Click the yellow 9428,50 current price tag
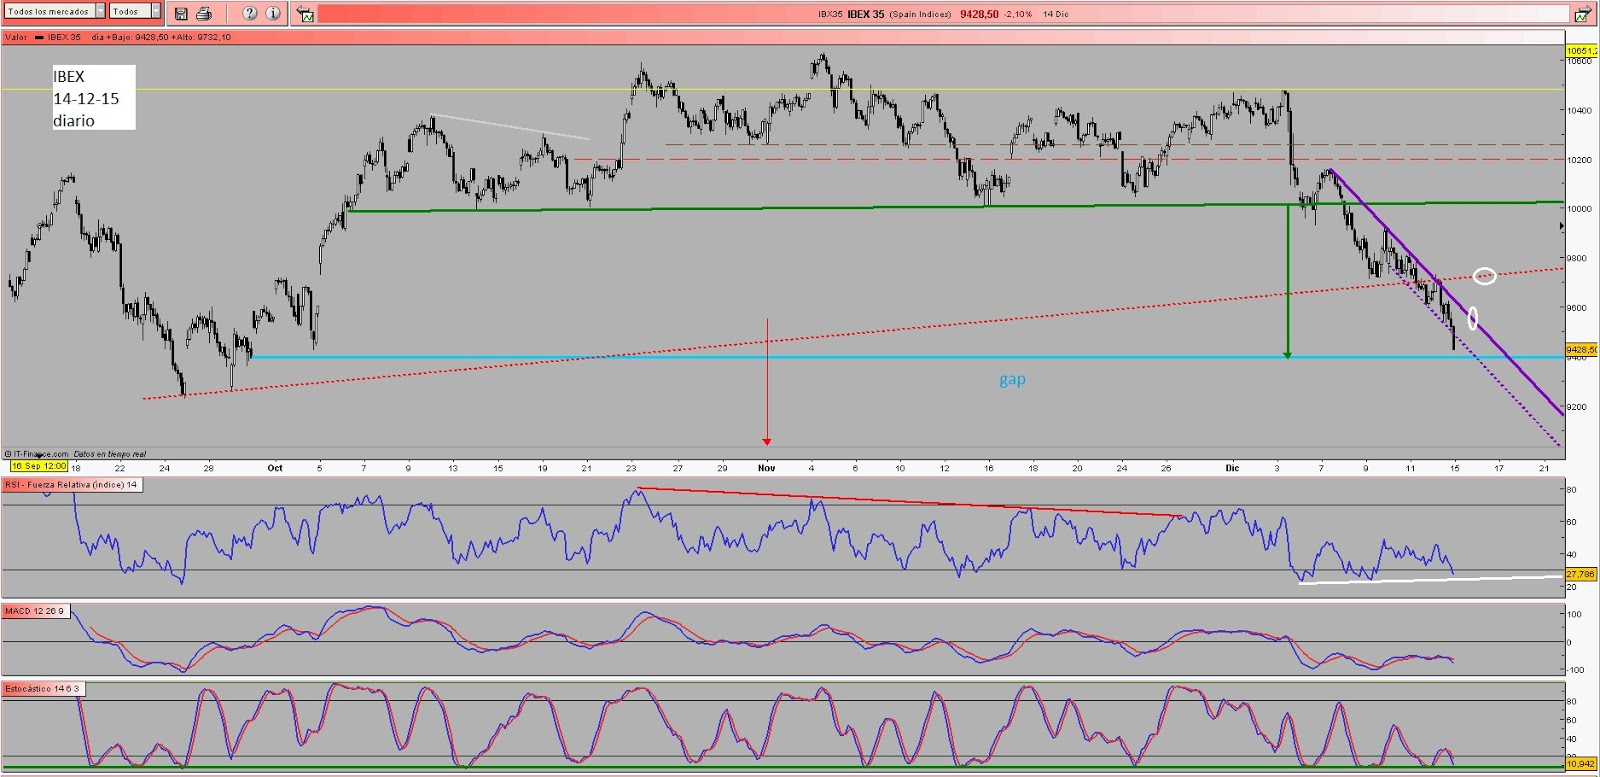1600x777 pixels. (1582, 350)
